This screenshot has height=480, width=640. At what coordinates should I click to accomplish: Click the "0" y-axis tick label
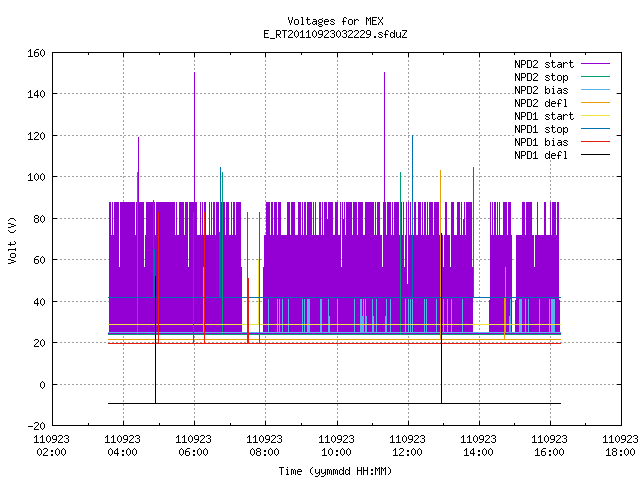pos(42,384)
